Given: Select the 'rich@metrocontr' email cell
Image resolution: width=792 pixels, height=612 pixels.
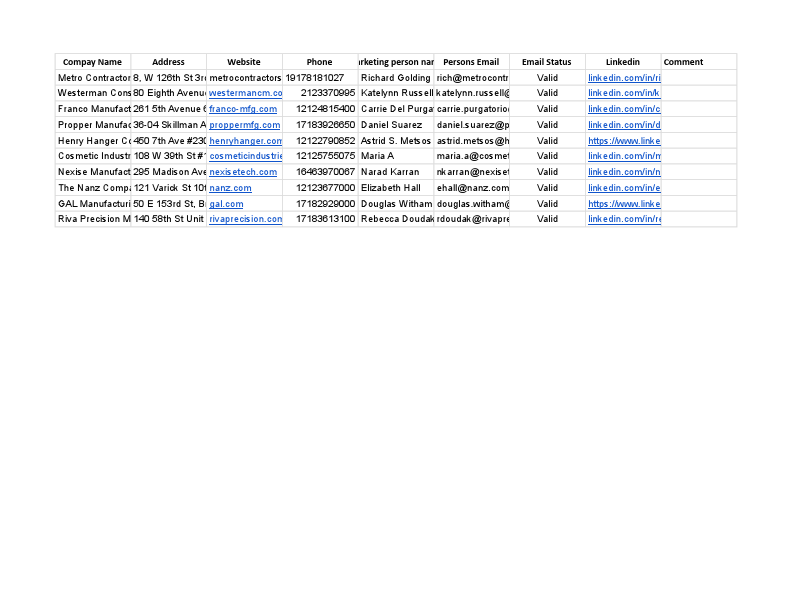Looking at the screenshot, I should [x=472, y=78].
